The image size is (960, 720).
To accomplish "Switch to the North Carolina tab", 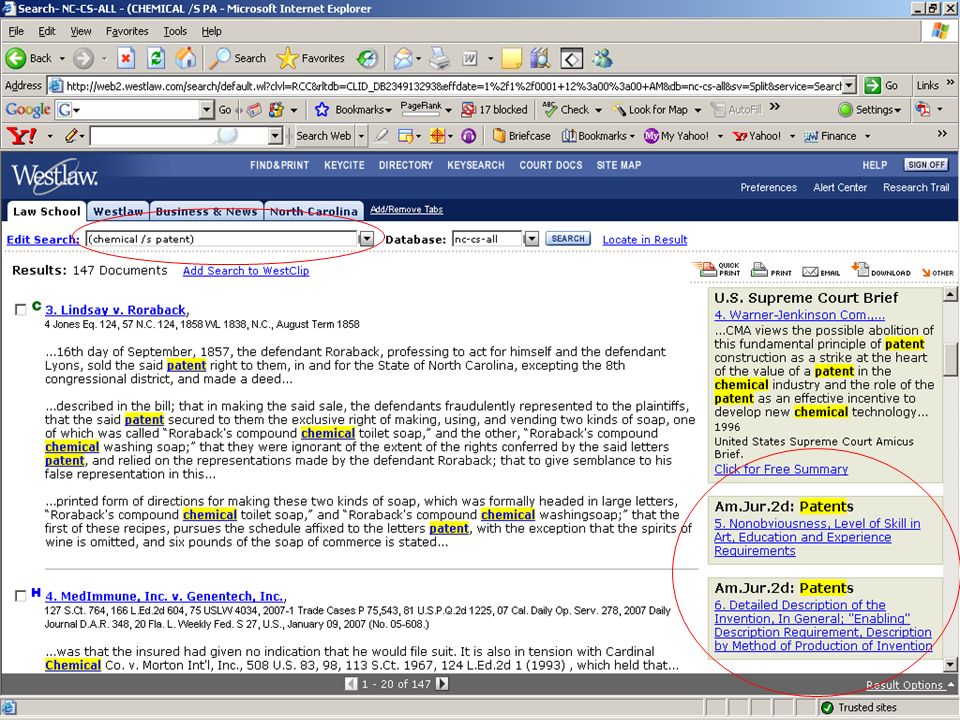I will tap(313, 211).
